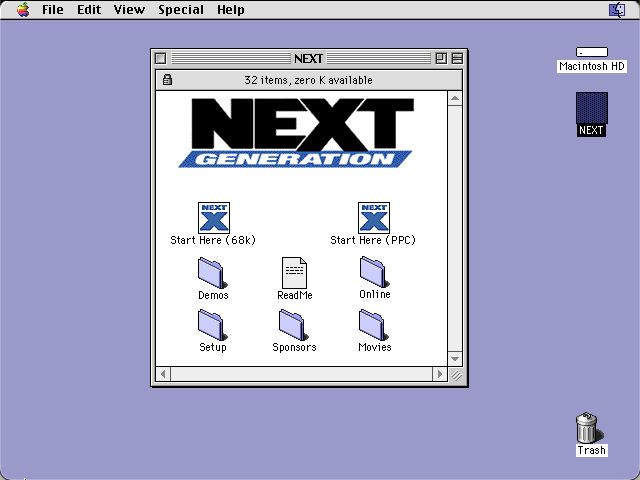This screenshot has width=640, height=480.
Task: Open the Edit menu
Action: pos(89,9)
